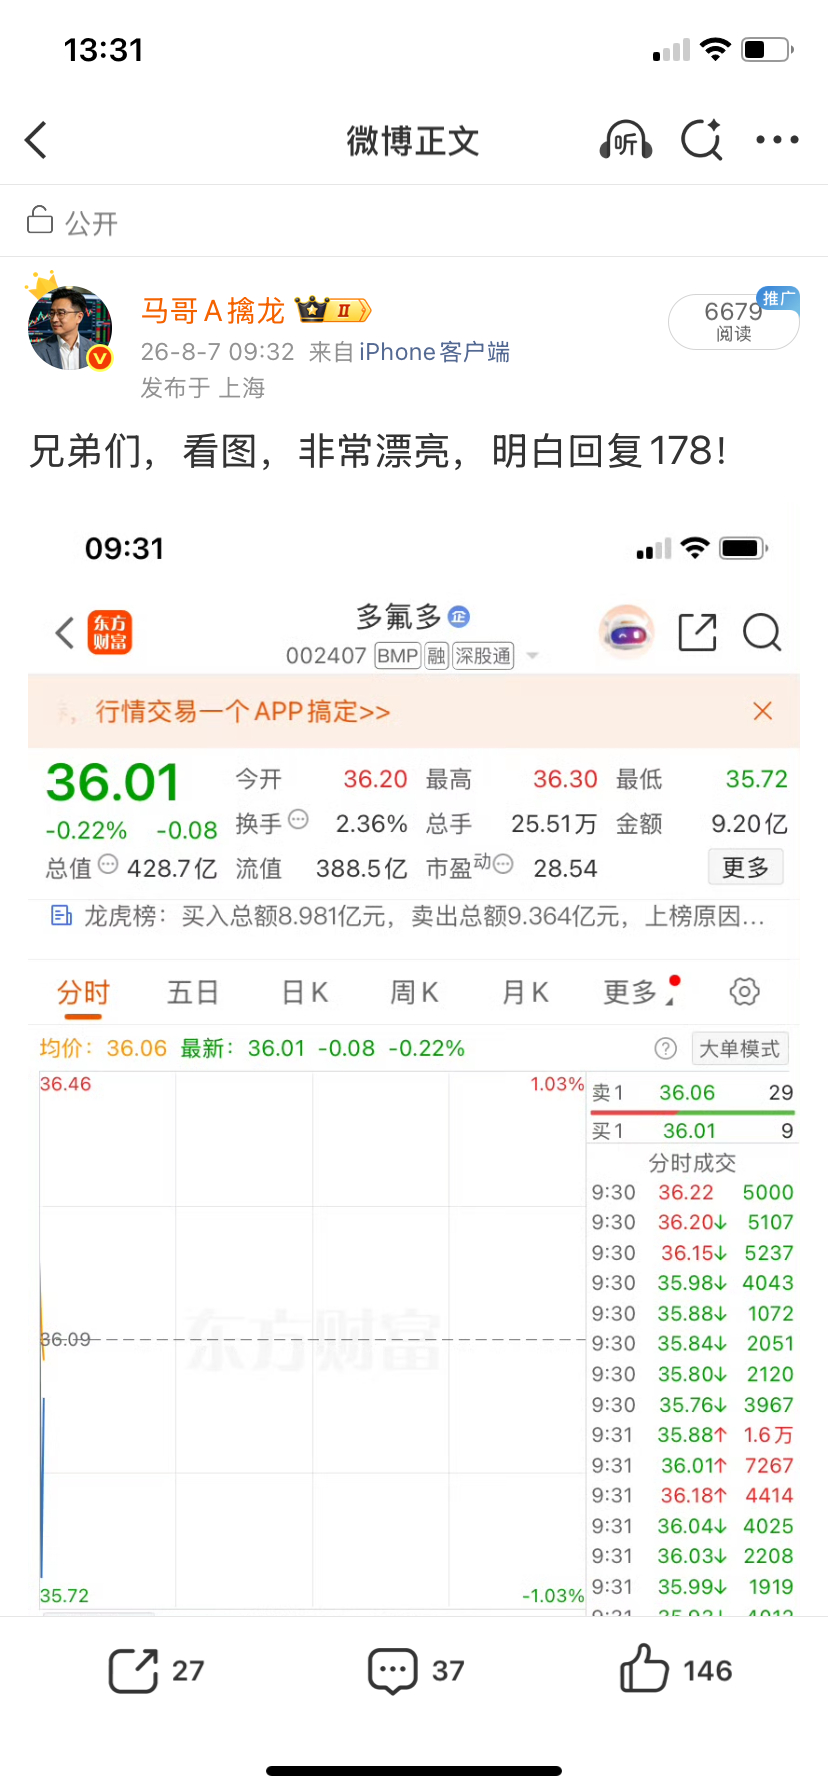Viewport: 828px width, 1792px height.
Task: Tap the 融 margin trading tag
Action: click(436, 656)
